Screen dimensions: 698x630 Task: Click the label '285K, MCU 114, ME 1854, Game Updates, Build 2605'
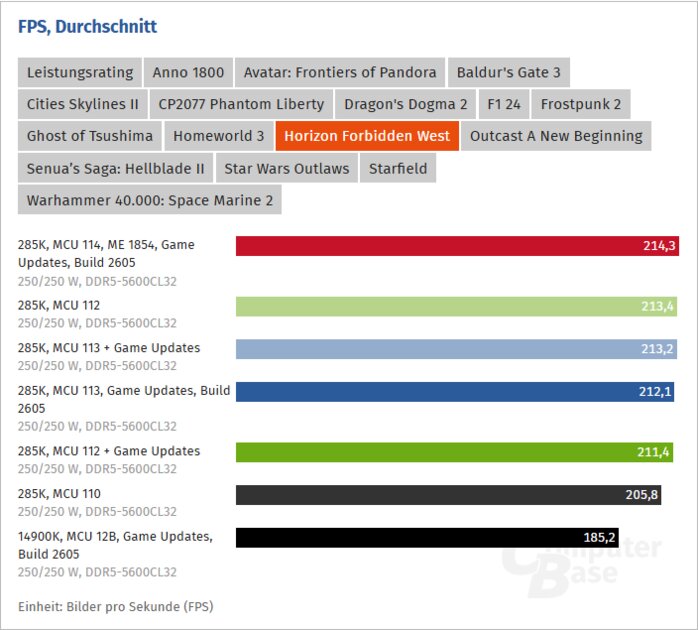coord(106,253)
